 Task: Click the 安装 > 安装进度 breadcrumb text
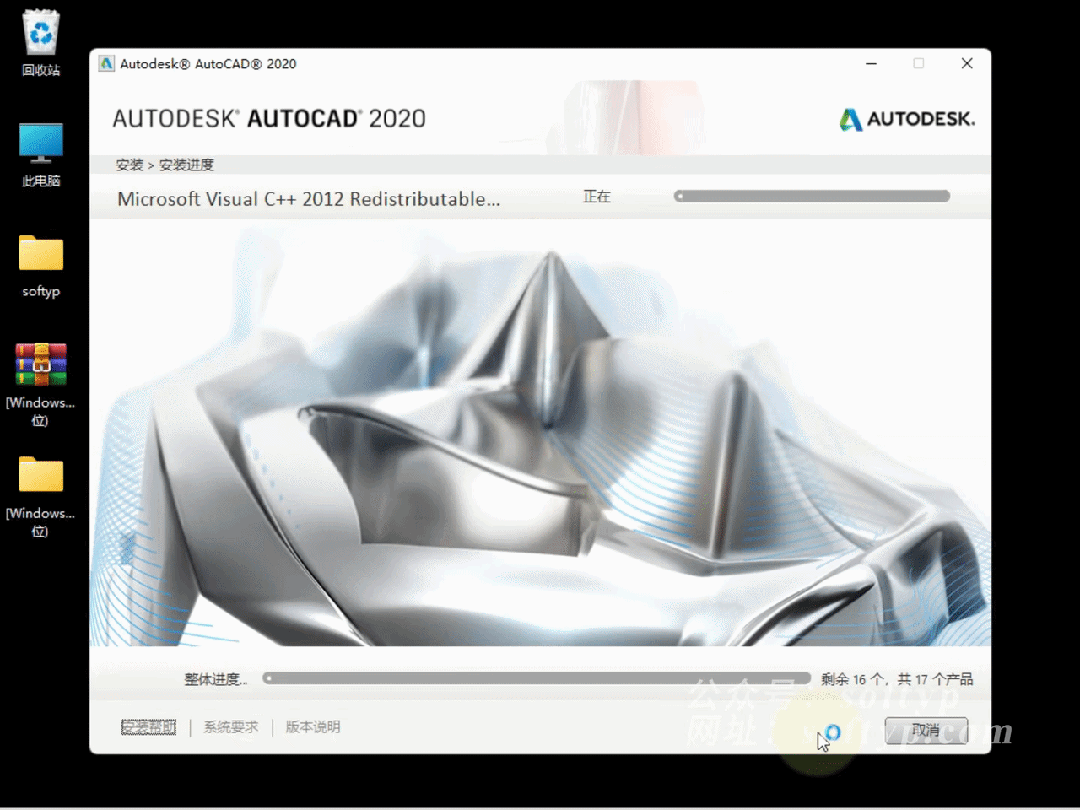(x=165, y=165)
